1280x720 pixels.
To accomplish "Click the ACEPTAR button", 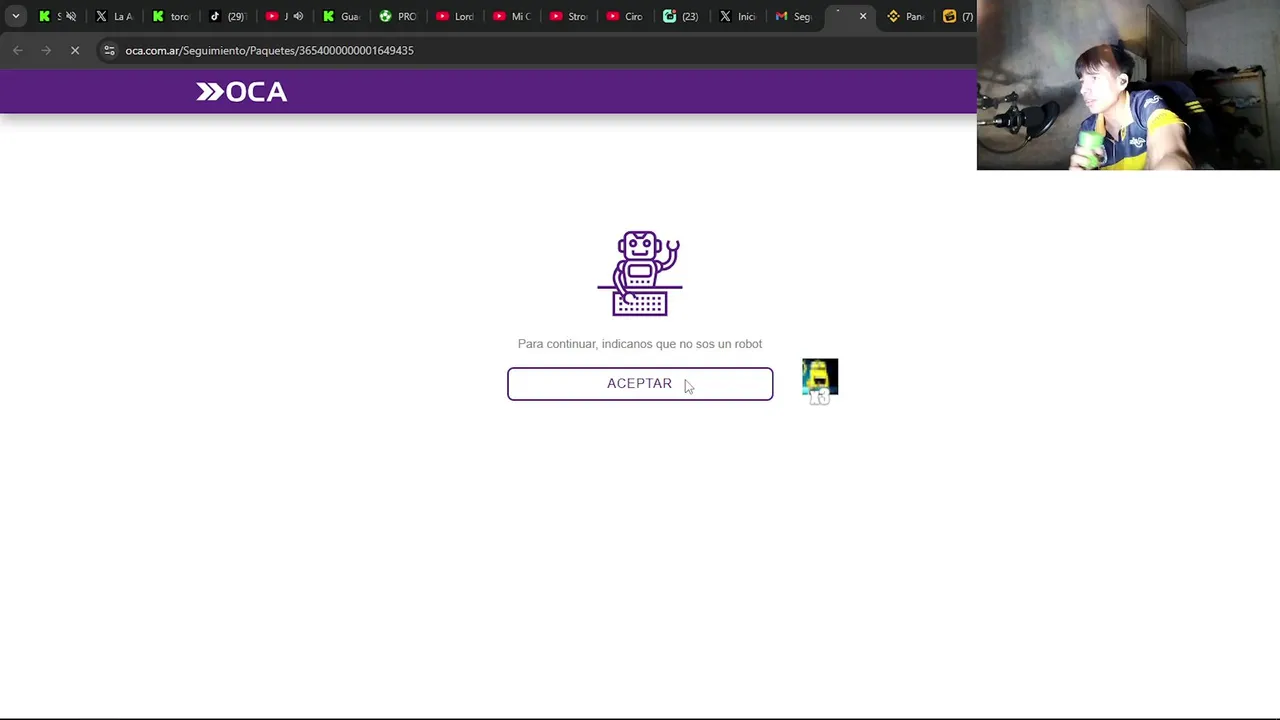I will (x=640, y=384).
